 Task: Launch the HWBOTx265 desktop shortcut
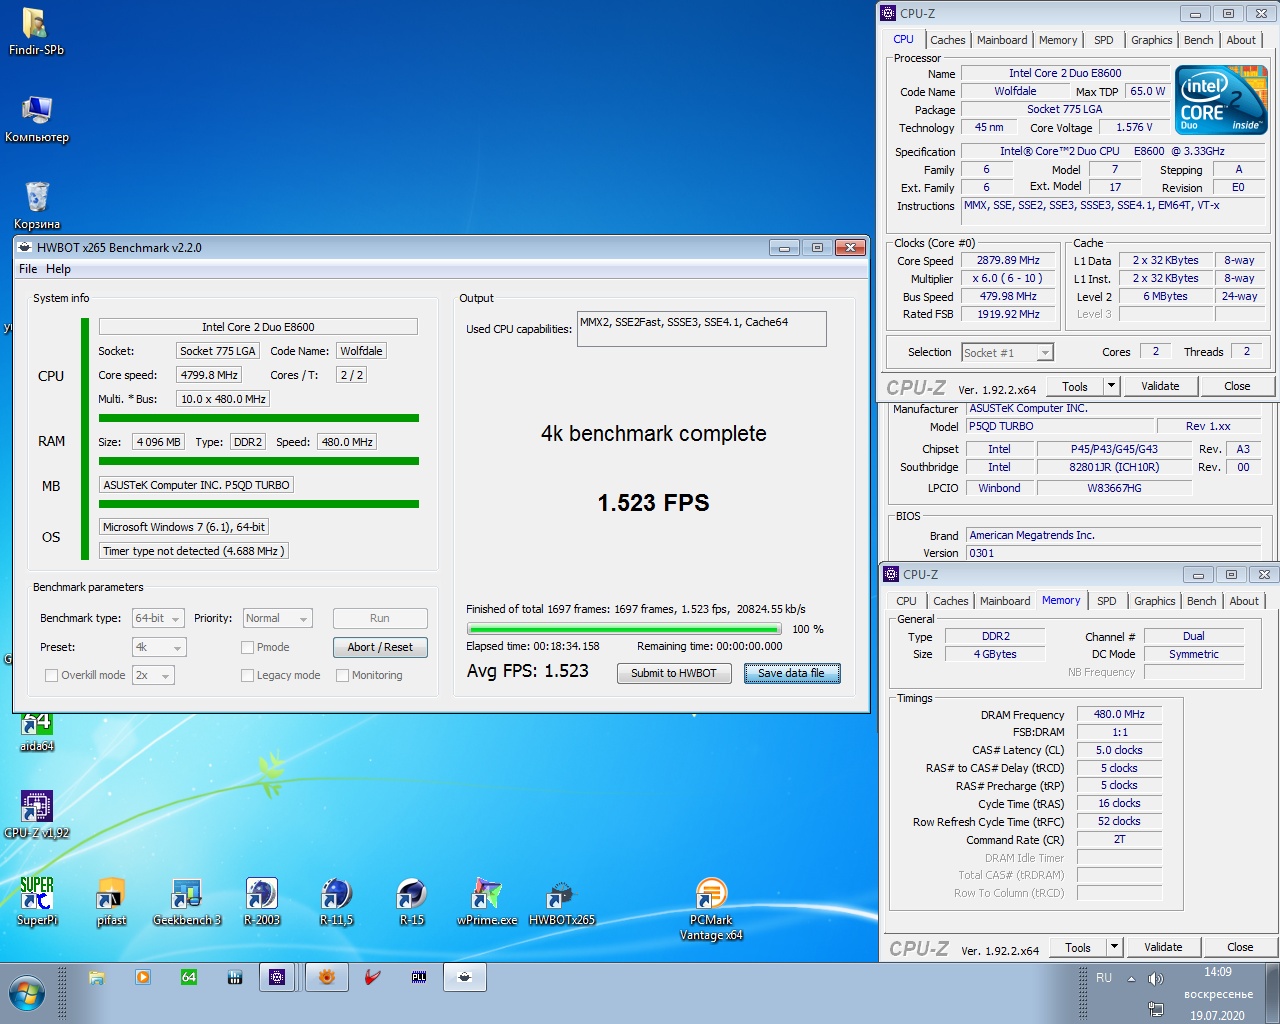click(x=562, y=900)
